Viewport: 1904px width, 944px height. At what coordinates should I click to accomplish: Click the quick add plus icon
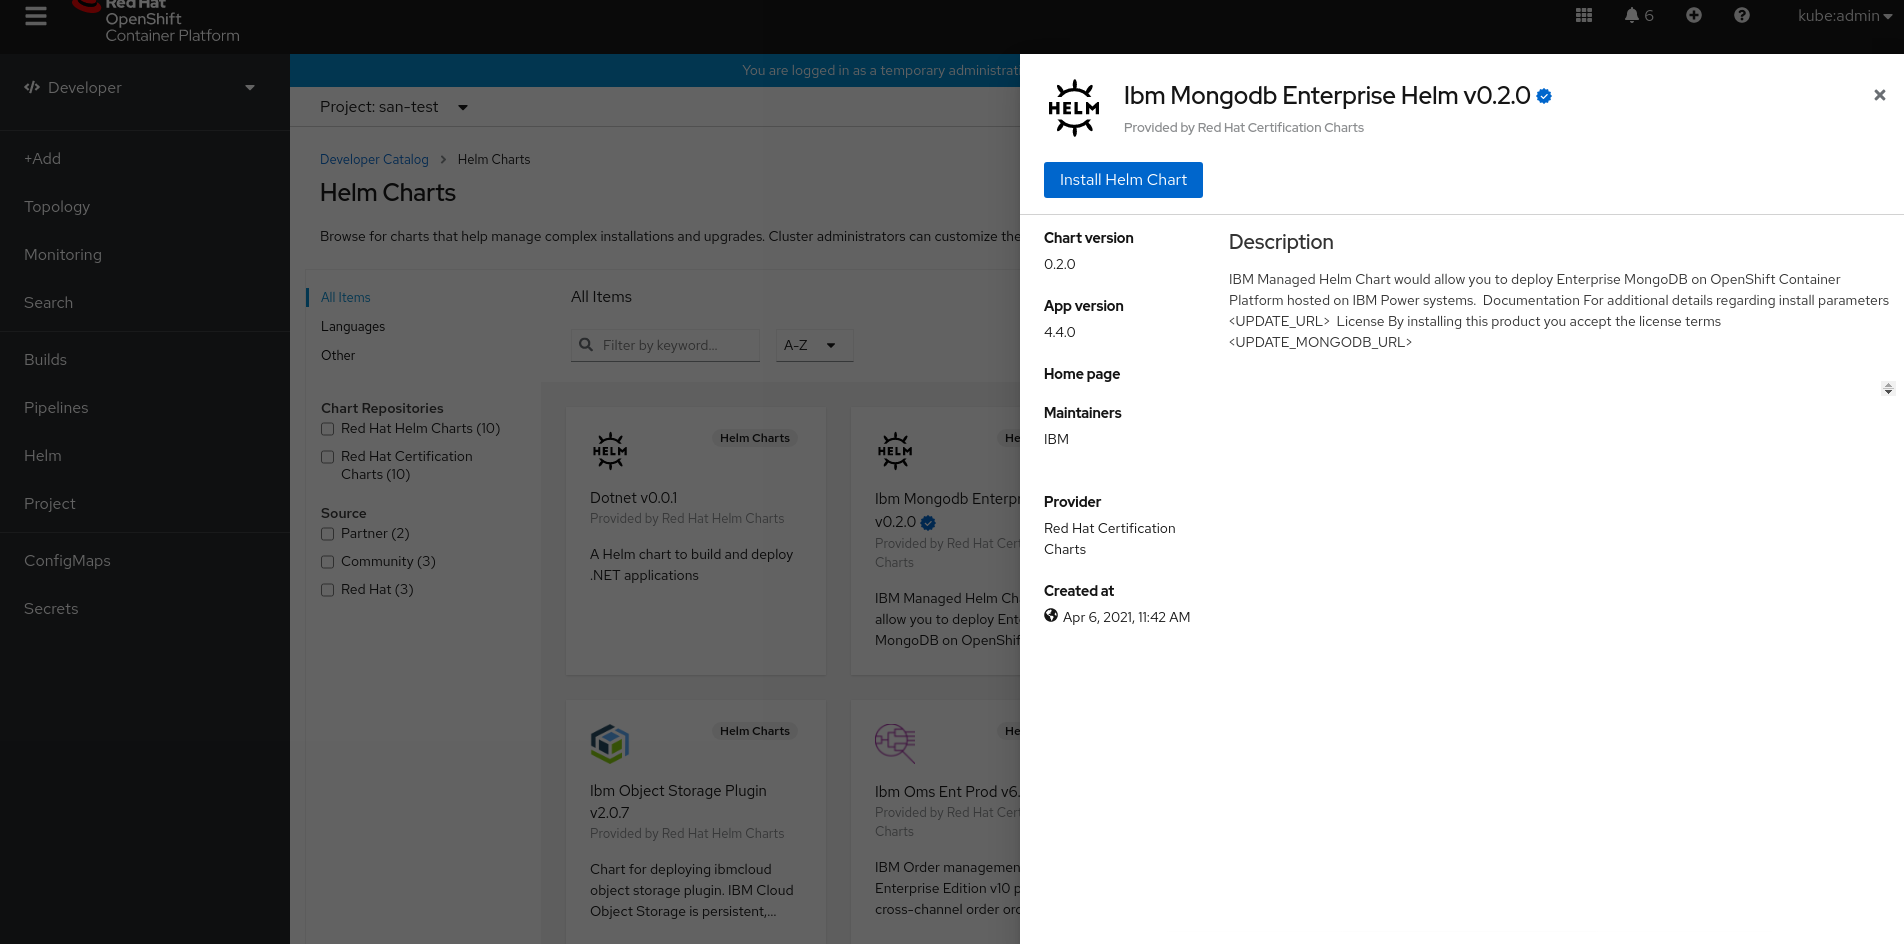[1694, 15]
